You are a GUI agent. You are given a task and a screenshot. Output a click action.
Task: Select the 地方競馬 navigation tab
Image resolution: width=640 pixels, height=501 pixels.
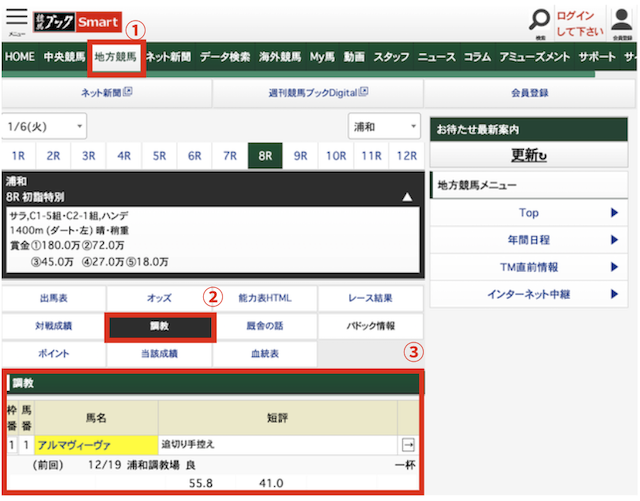(116, 57)
